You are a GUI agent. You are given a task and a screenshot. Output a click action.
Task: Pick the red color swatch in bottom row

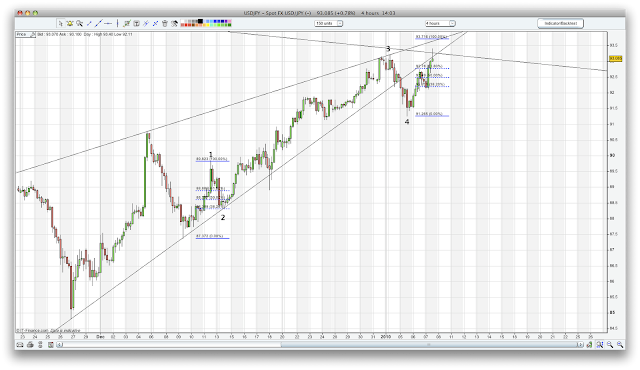(186, 25)
